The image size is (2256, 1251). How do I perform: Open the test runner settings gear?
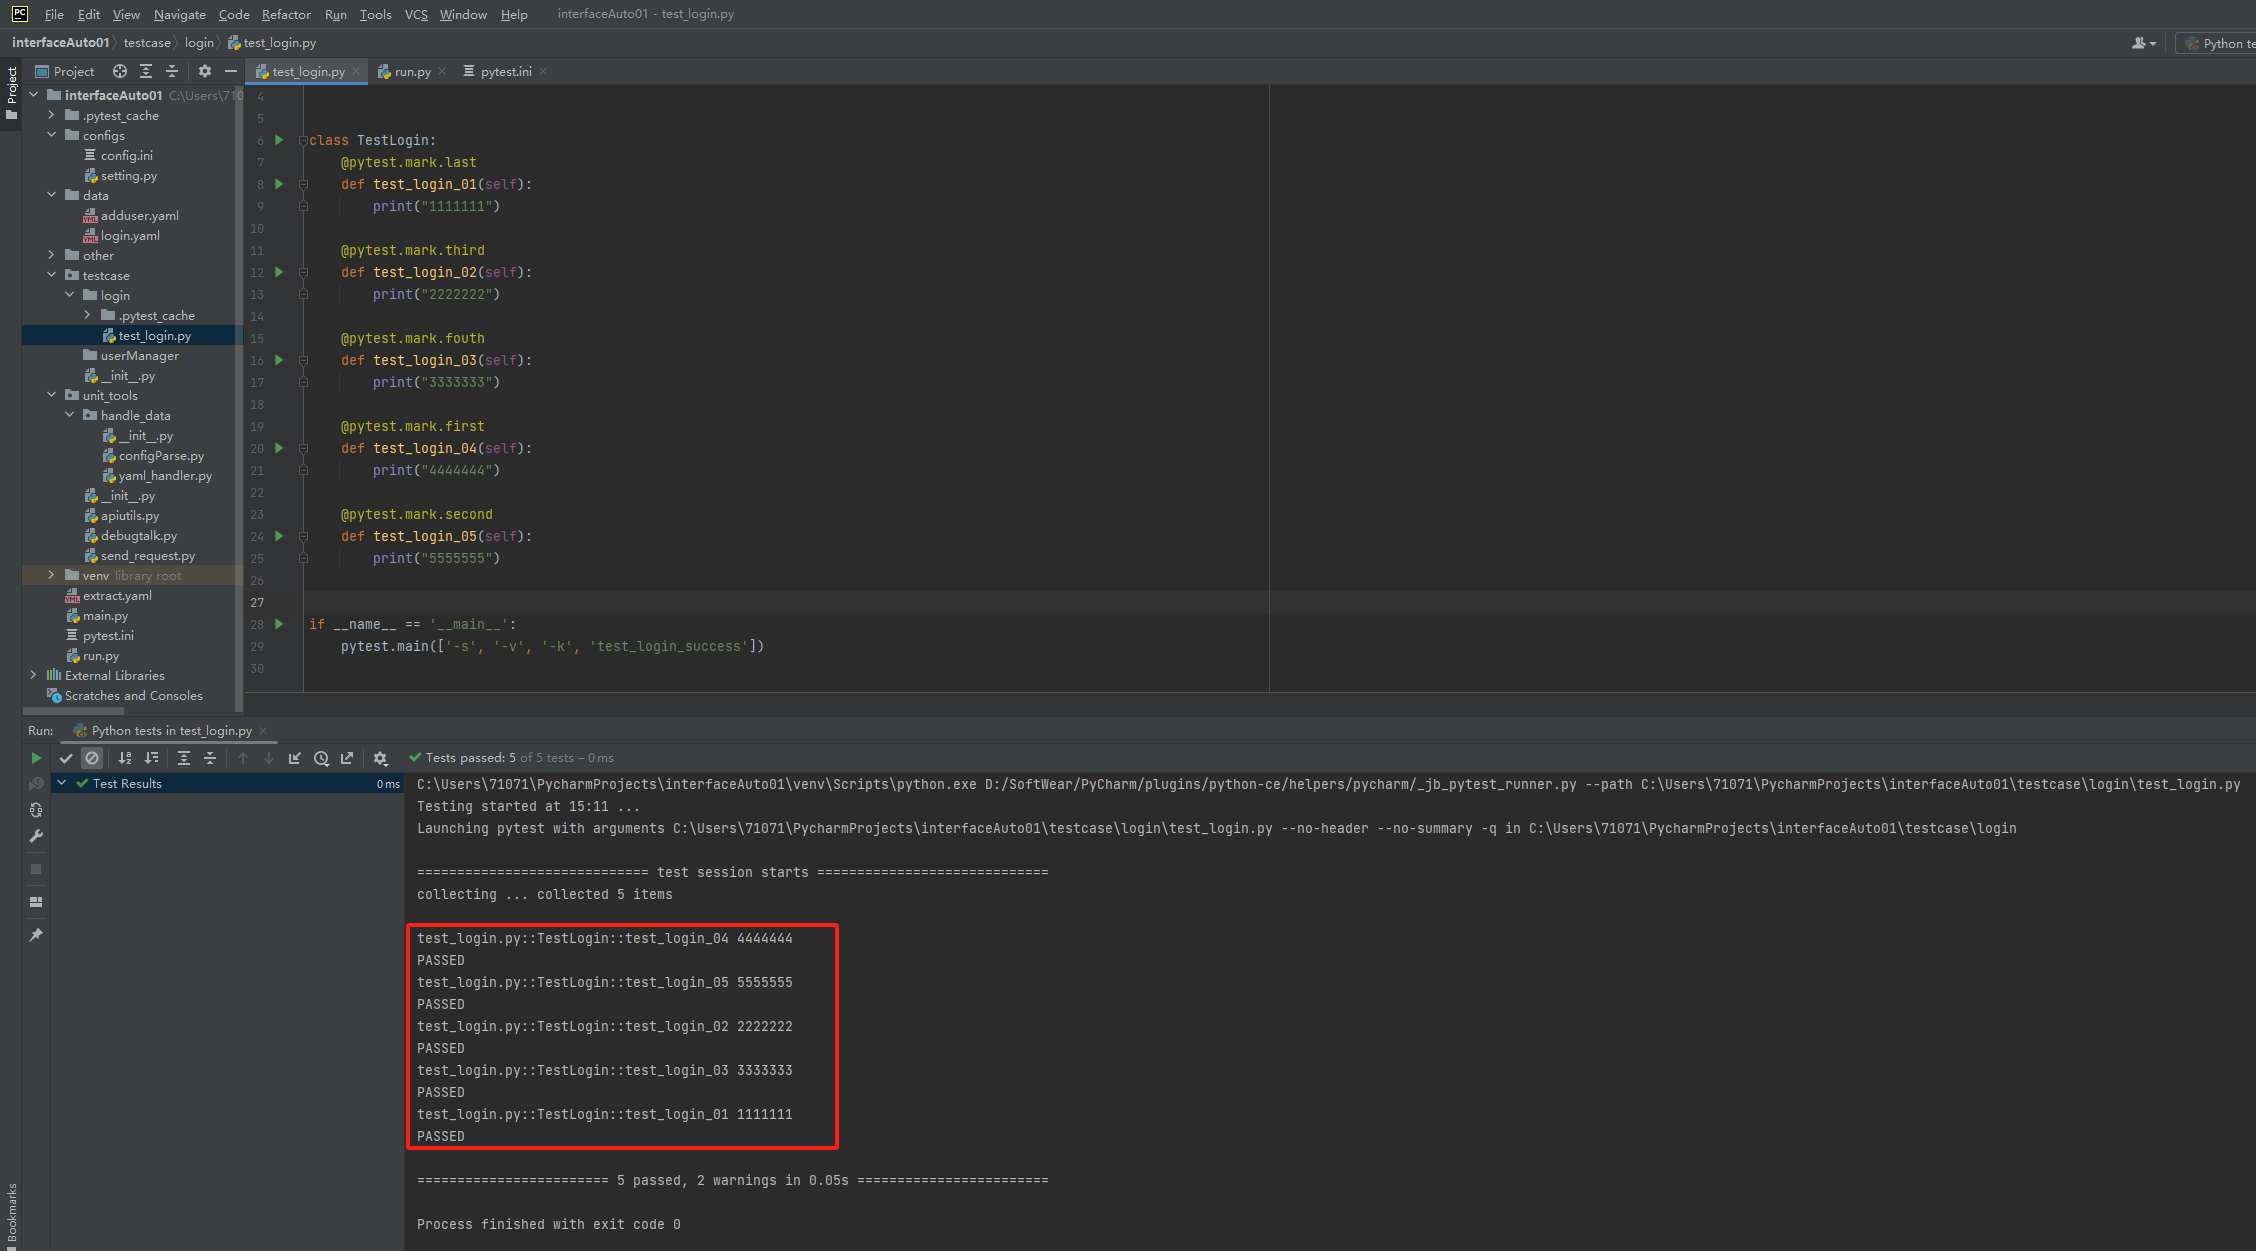pyautogui.click(x=380, y=759)
